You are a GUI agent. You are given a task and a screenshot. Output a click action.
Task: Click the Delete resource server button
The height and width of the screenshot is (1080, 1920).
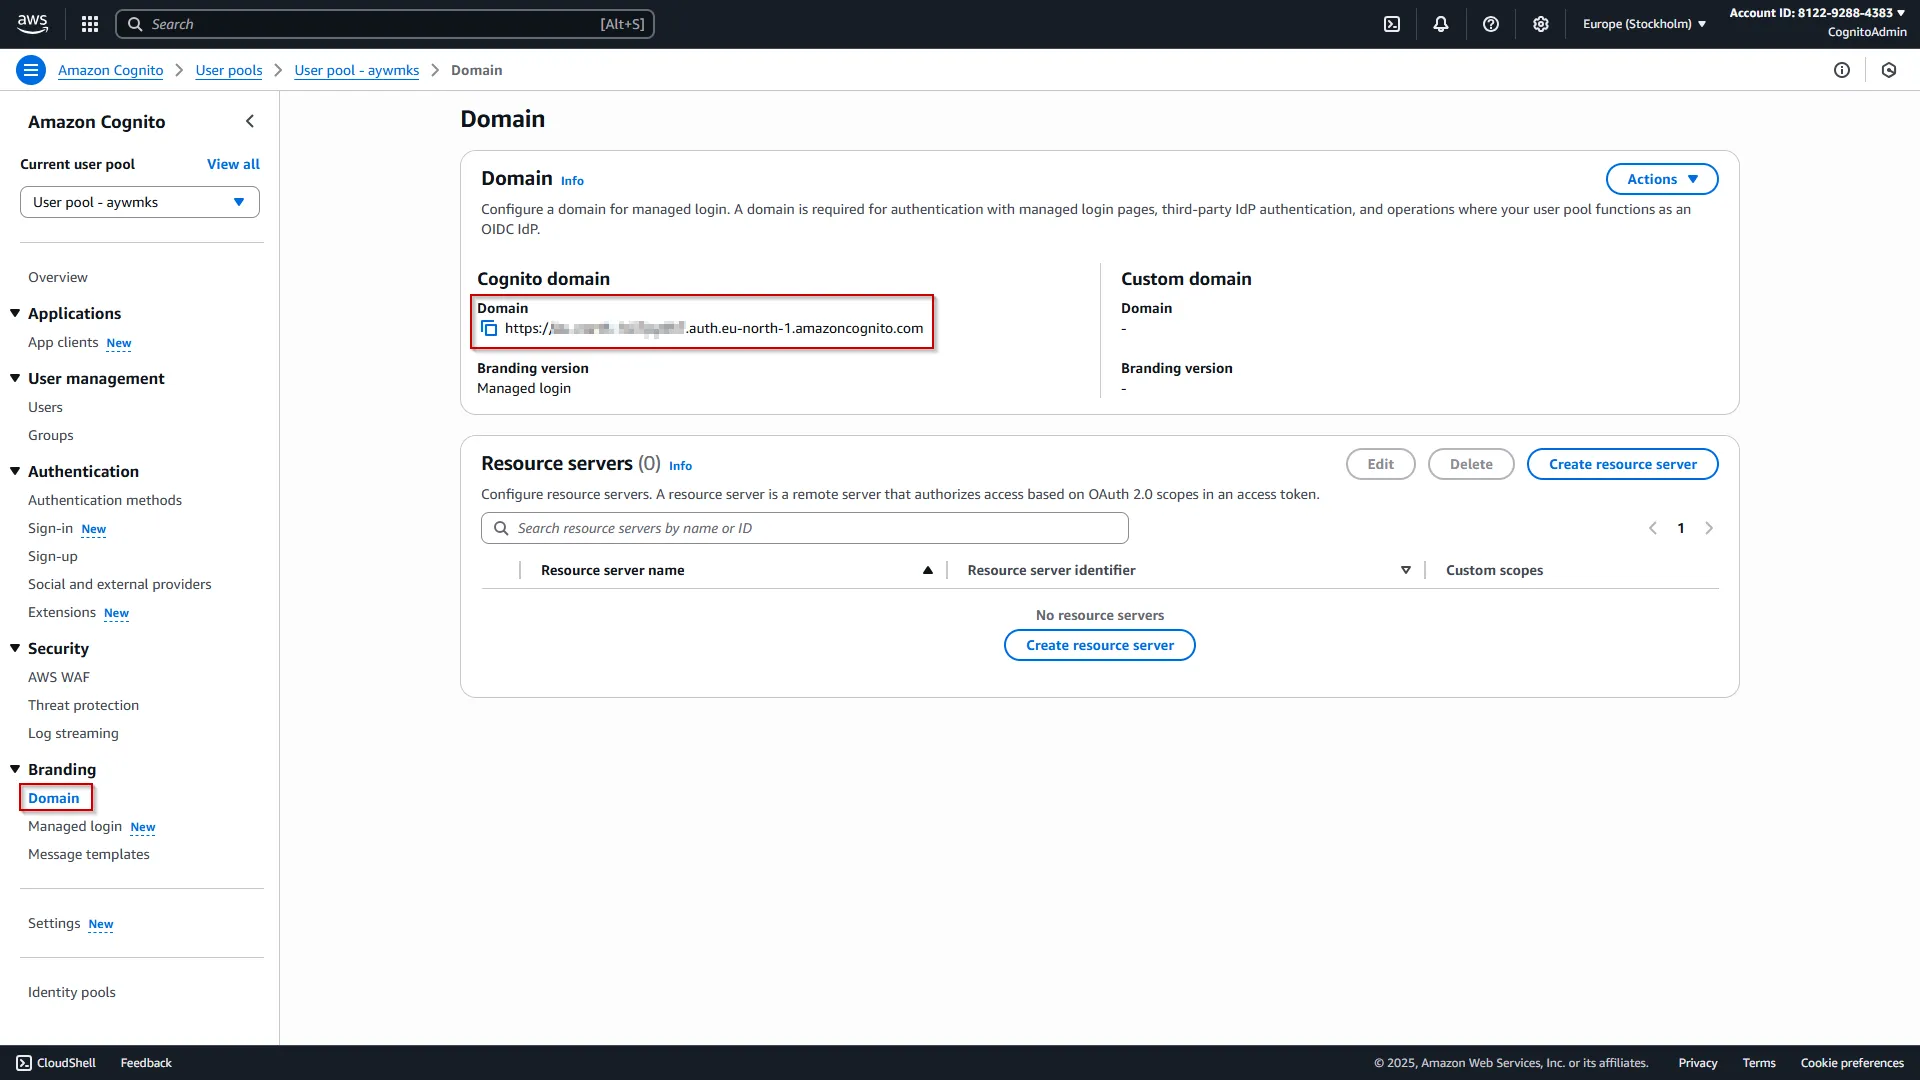pos(1471,464)
